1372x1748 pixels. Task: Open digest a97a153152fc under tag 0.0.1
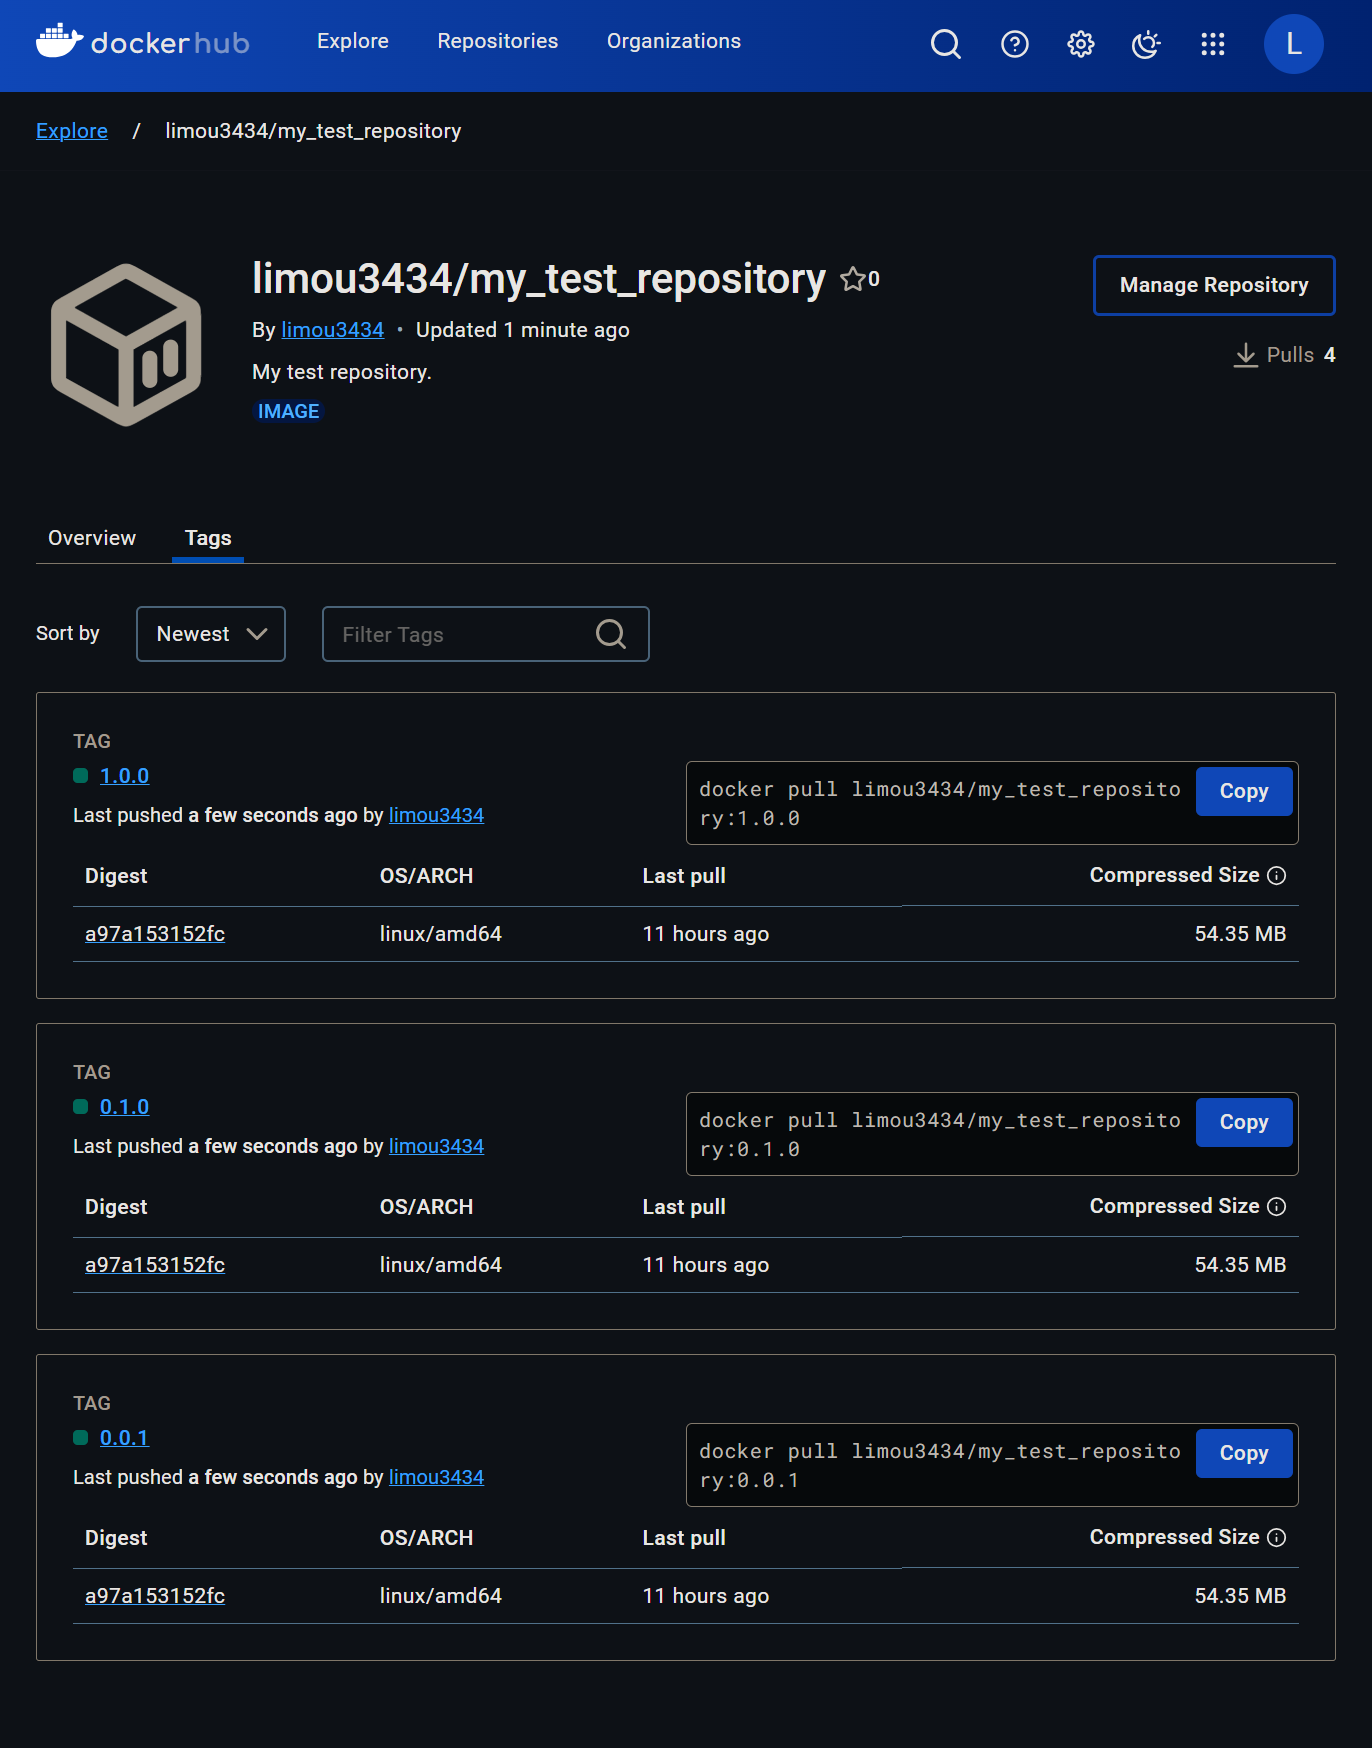tap(155, 1596)
